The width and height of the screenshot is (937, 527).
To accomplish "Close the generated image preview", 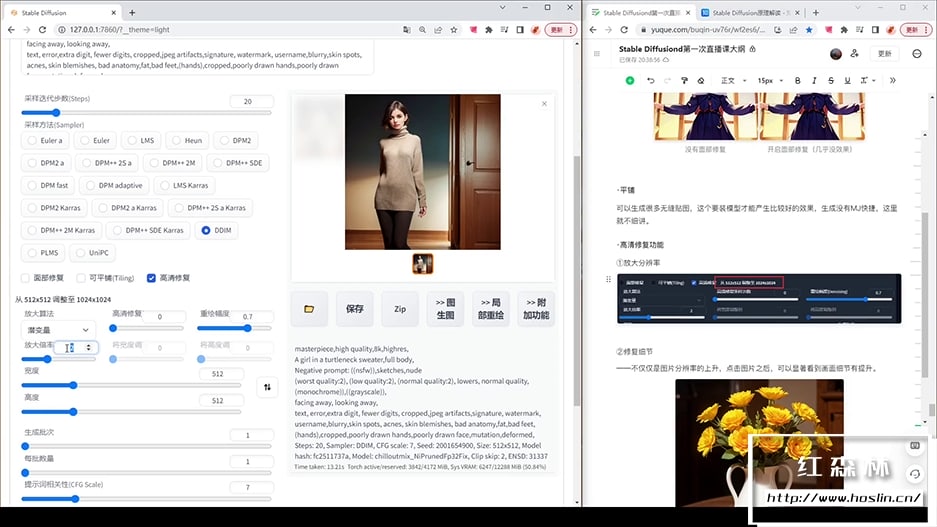I will (x=544, y=103).
